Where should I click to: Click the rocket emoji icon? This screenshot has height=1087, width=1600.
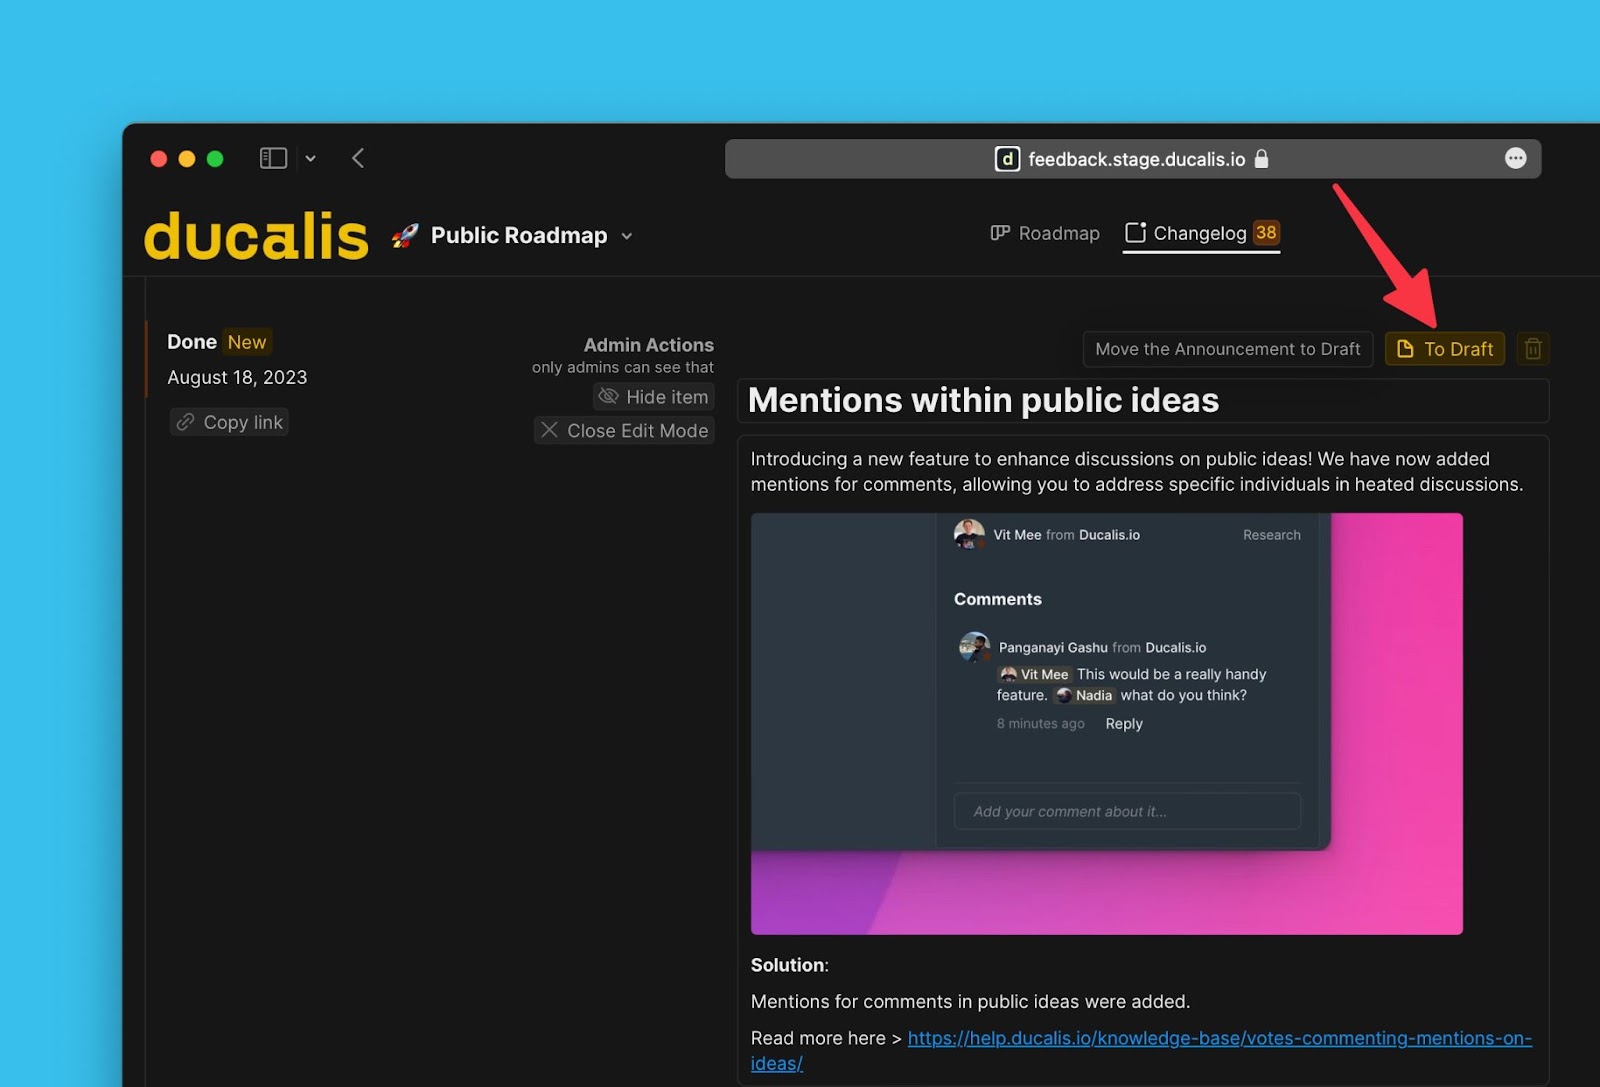405,236
